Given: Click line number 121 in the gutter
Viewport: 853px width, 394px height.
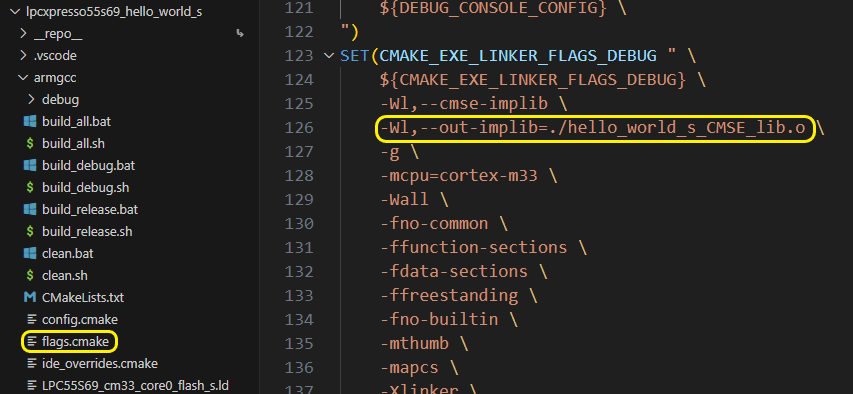Looking at the screenshot, I should coord(299,8).
